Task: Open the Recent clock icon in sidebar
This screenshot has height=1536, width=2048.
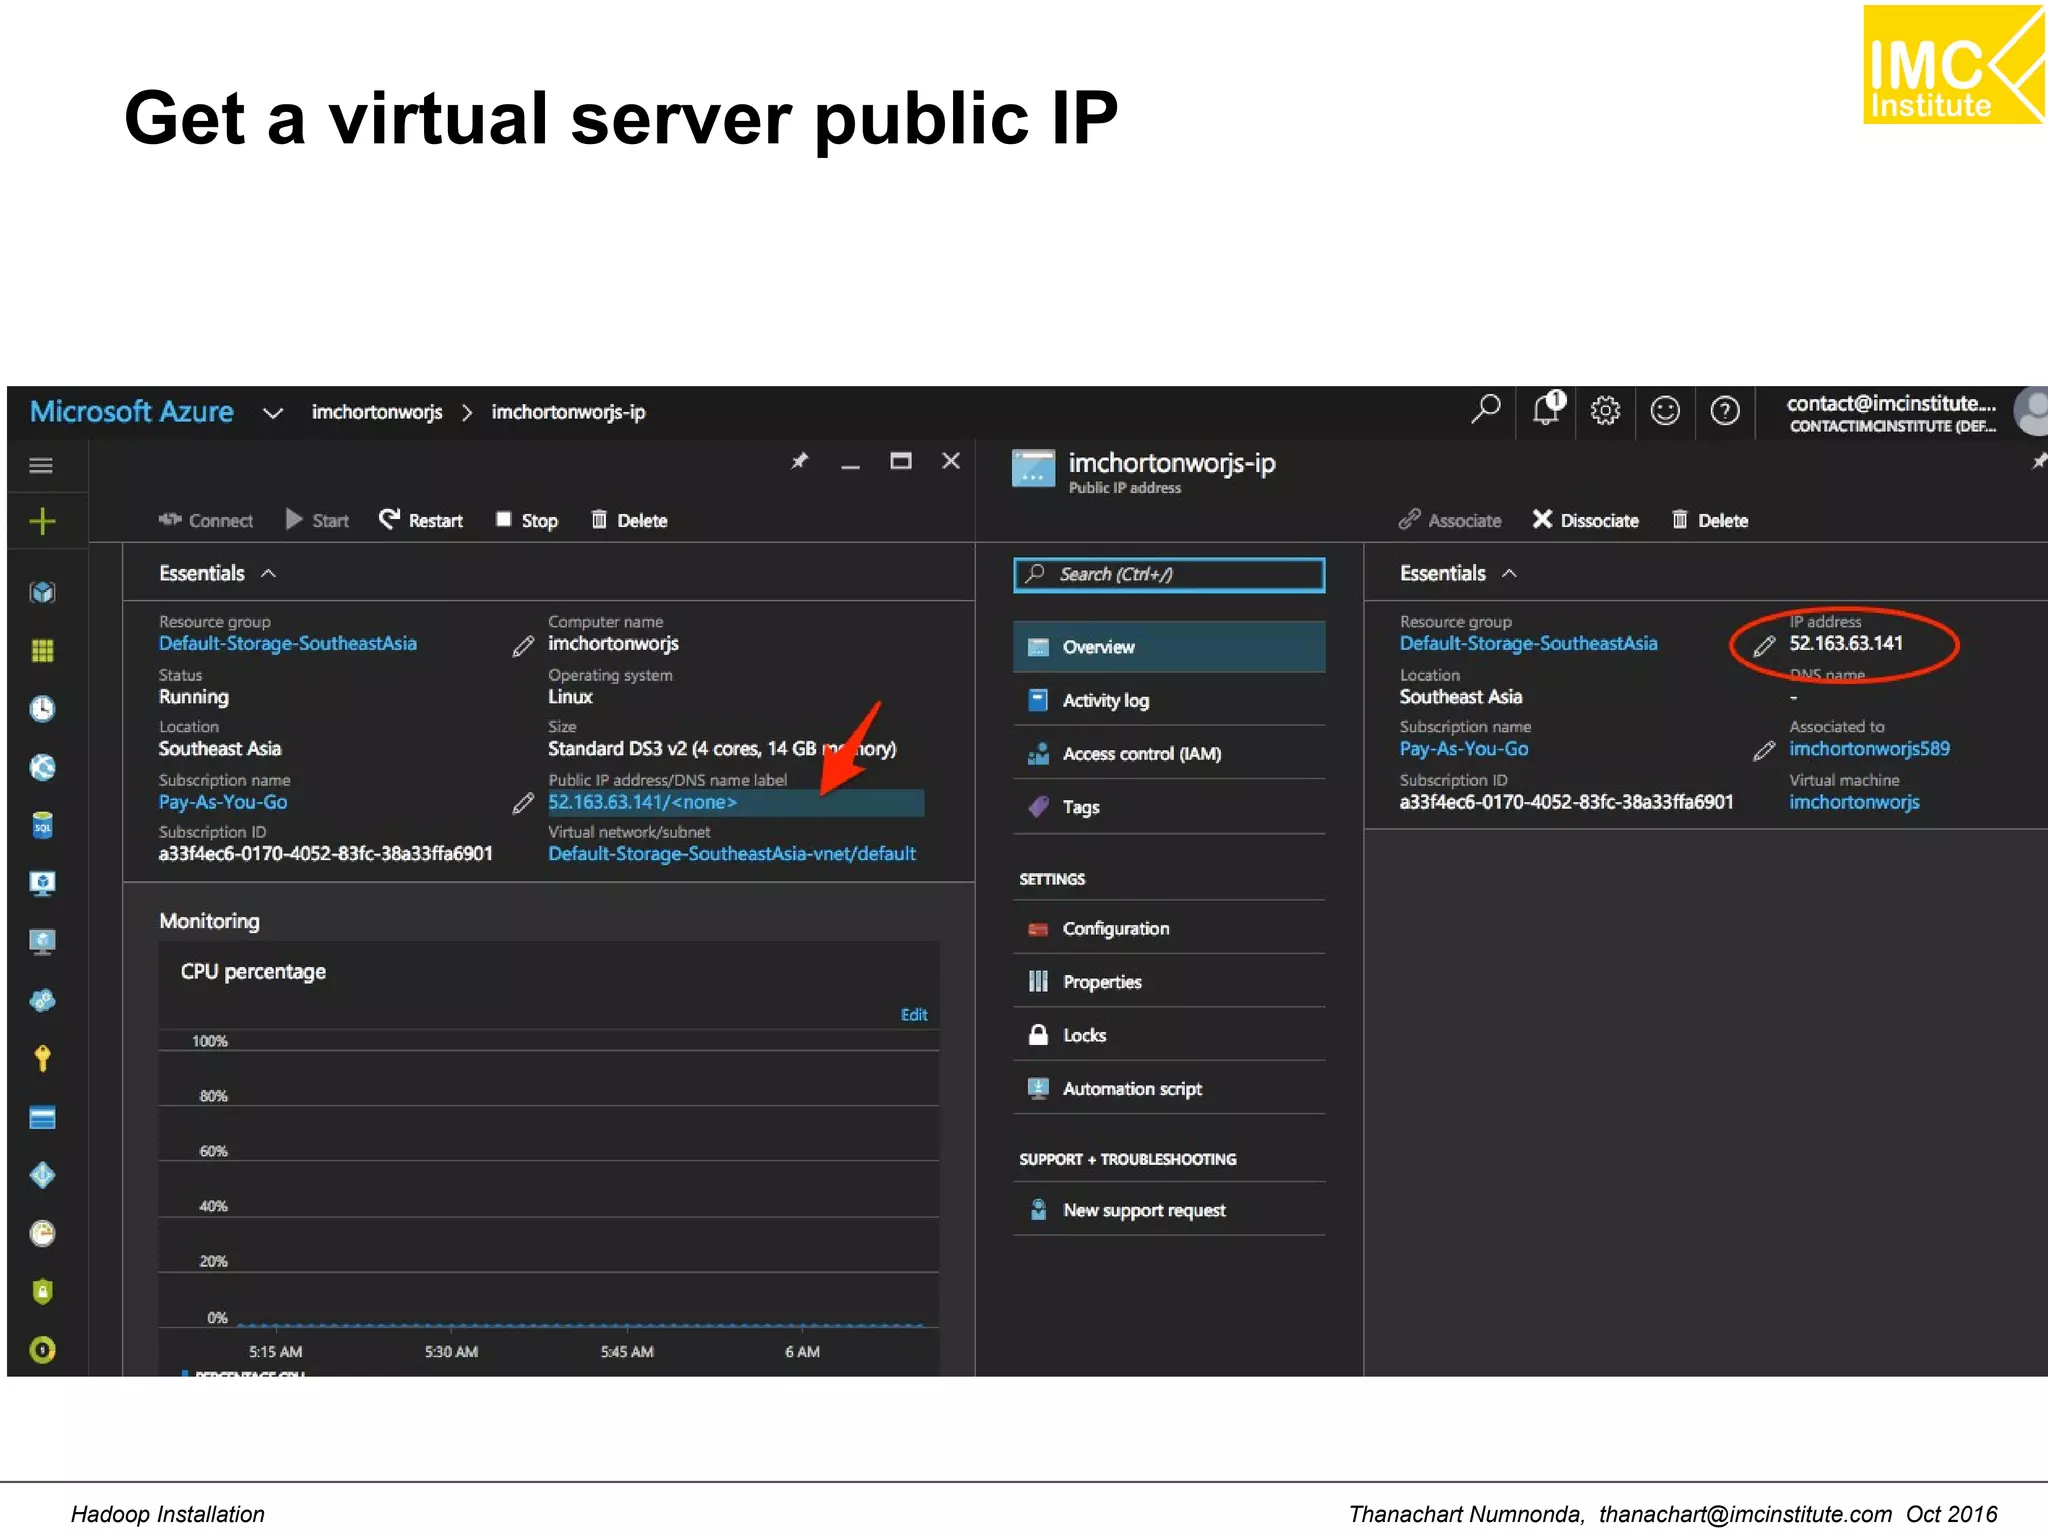Action: tap(42, 709)
